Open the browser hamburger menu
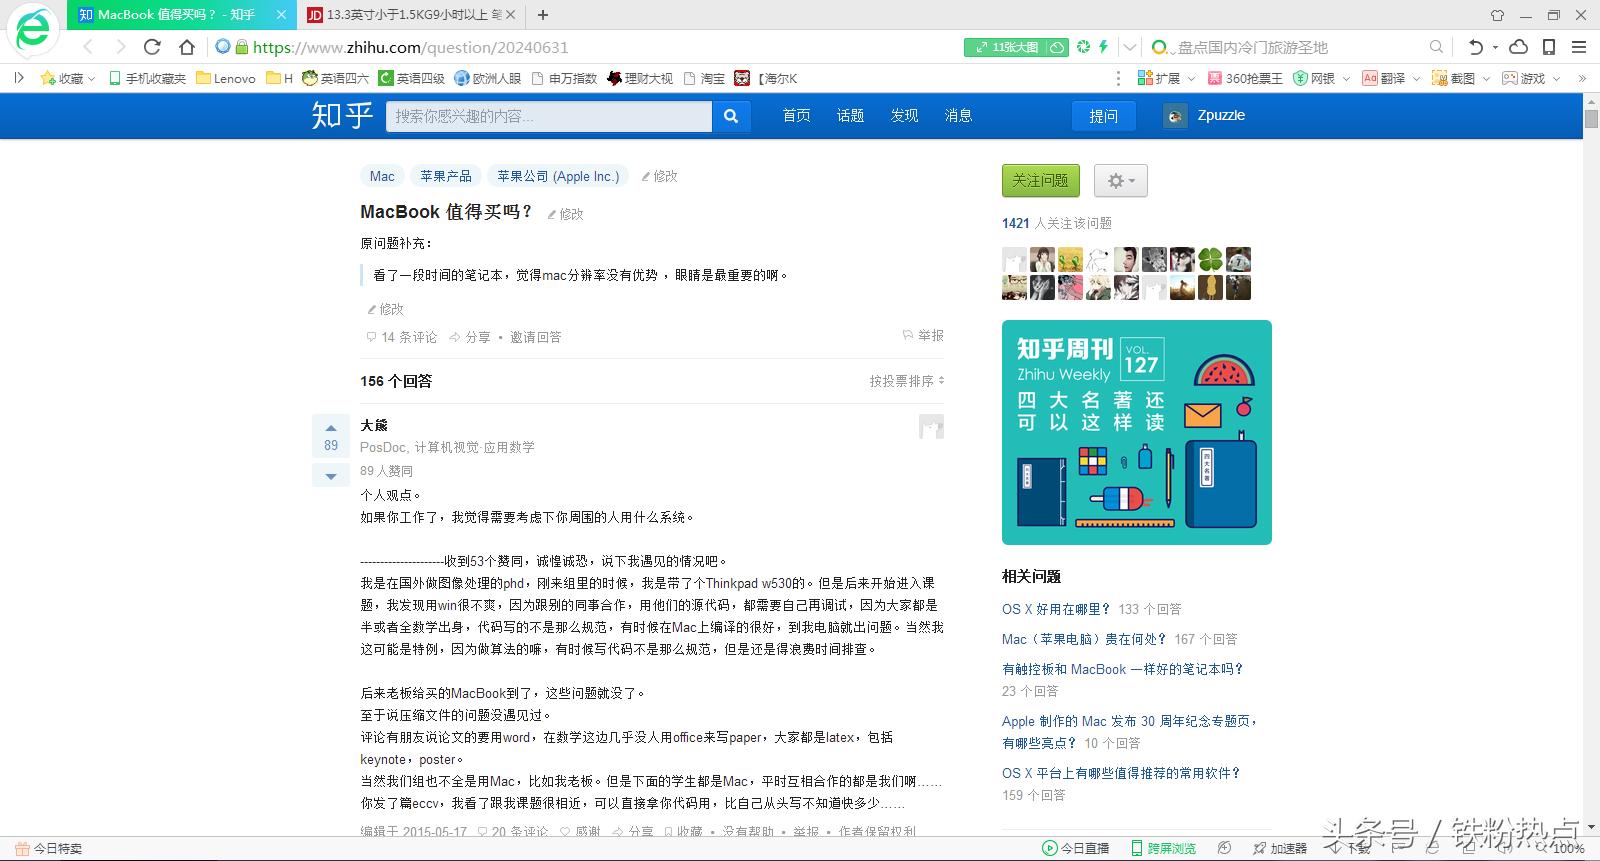Viewport: 1600px width, 861px height. point(1579,47)
